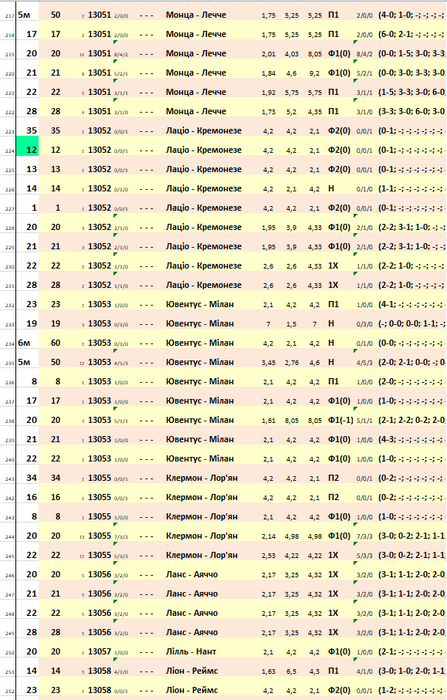This screenshot has height=700, width=447.
Task: Select odds cell 2,01 in Монца - Лечче row
Action: pyautogui.click(x=268, y=54)
